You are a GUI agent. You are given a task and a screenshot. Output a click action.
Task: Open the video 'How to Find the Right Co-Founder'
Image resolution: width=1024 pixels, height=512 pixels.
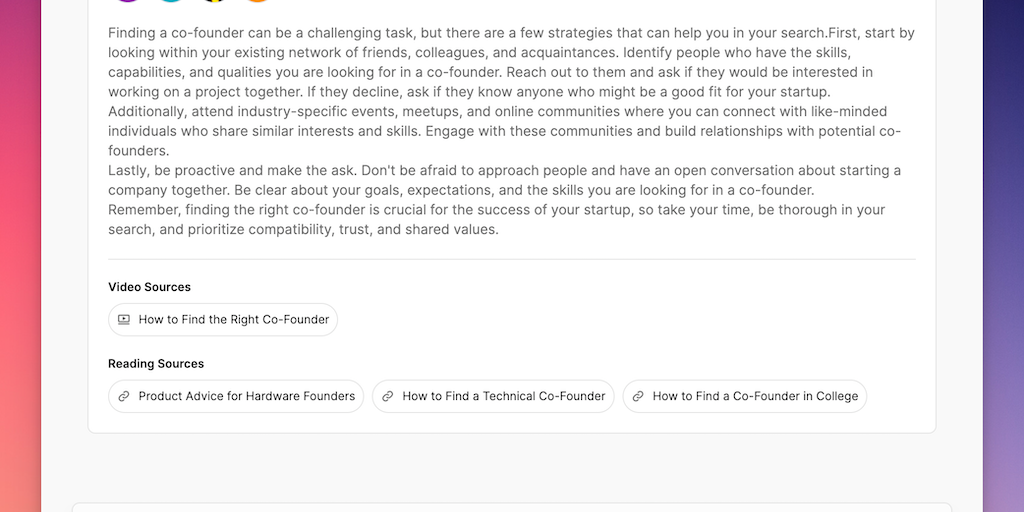pos(233,320)
